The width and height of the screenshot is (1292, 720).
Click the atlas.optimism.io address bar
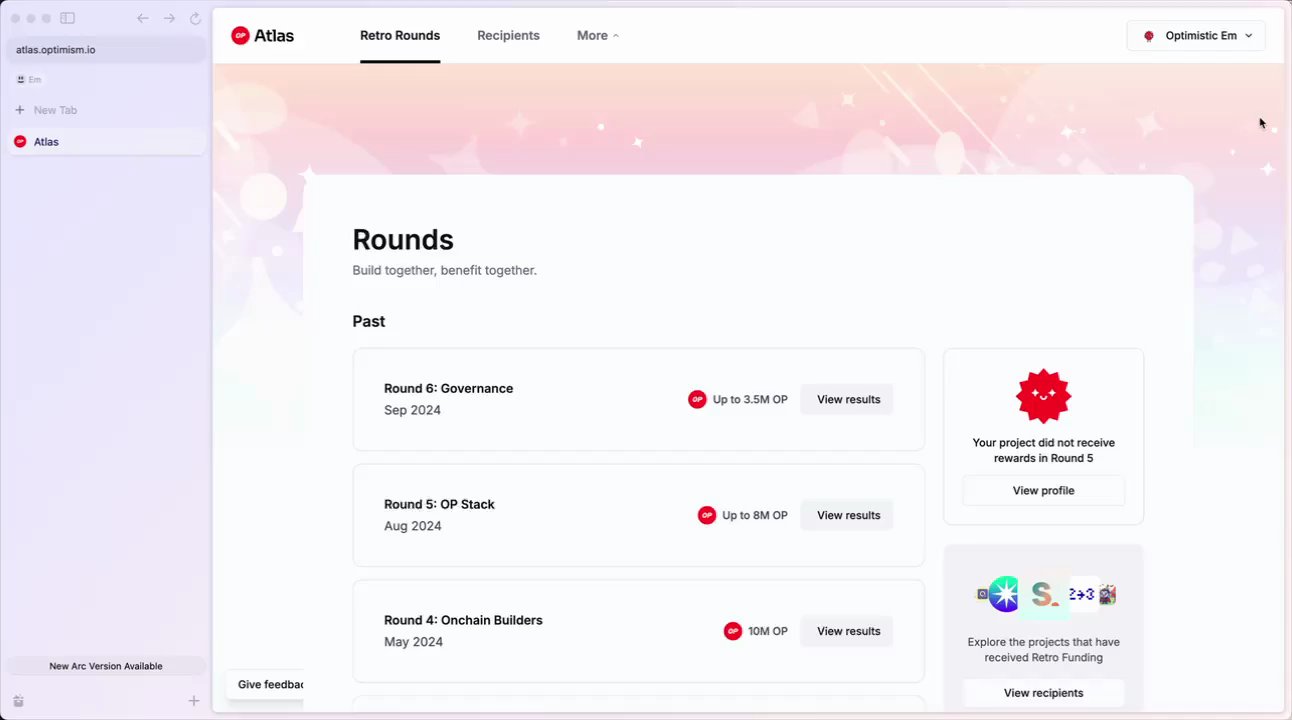[x=106, y=50]
